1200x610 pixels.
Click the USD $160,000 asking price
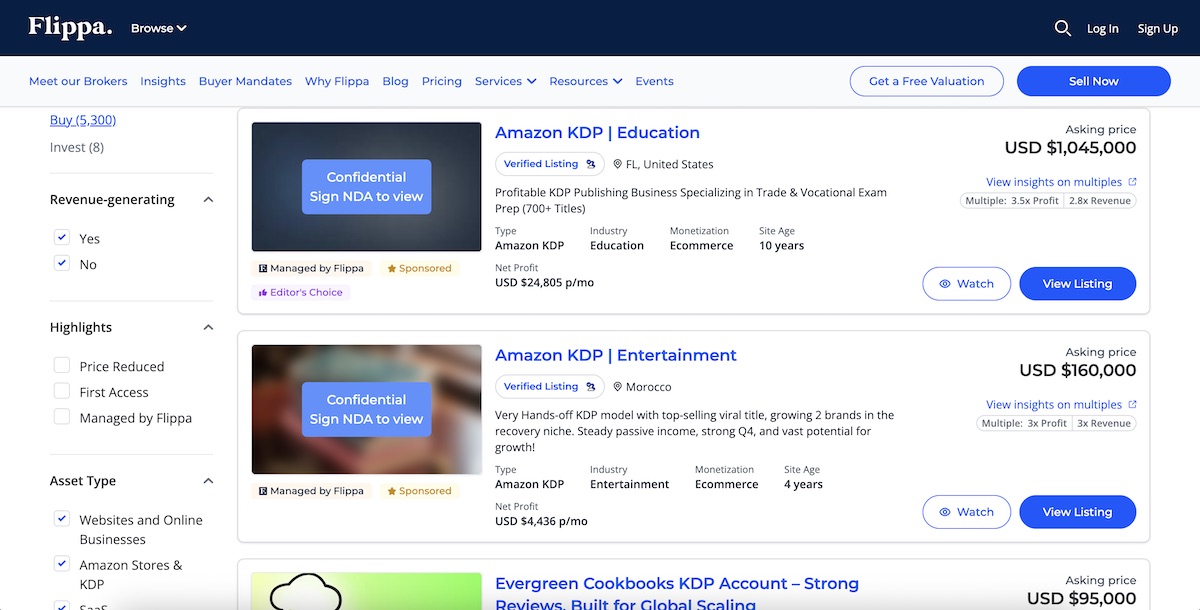(x=1078, y=370)
